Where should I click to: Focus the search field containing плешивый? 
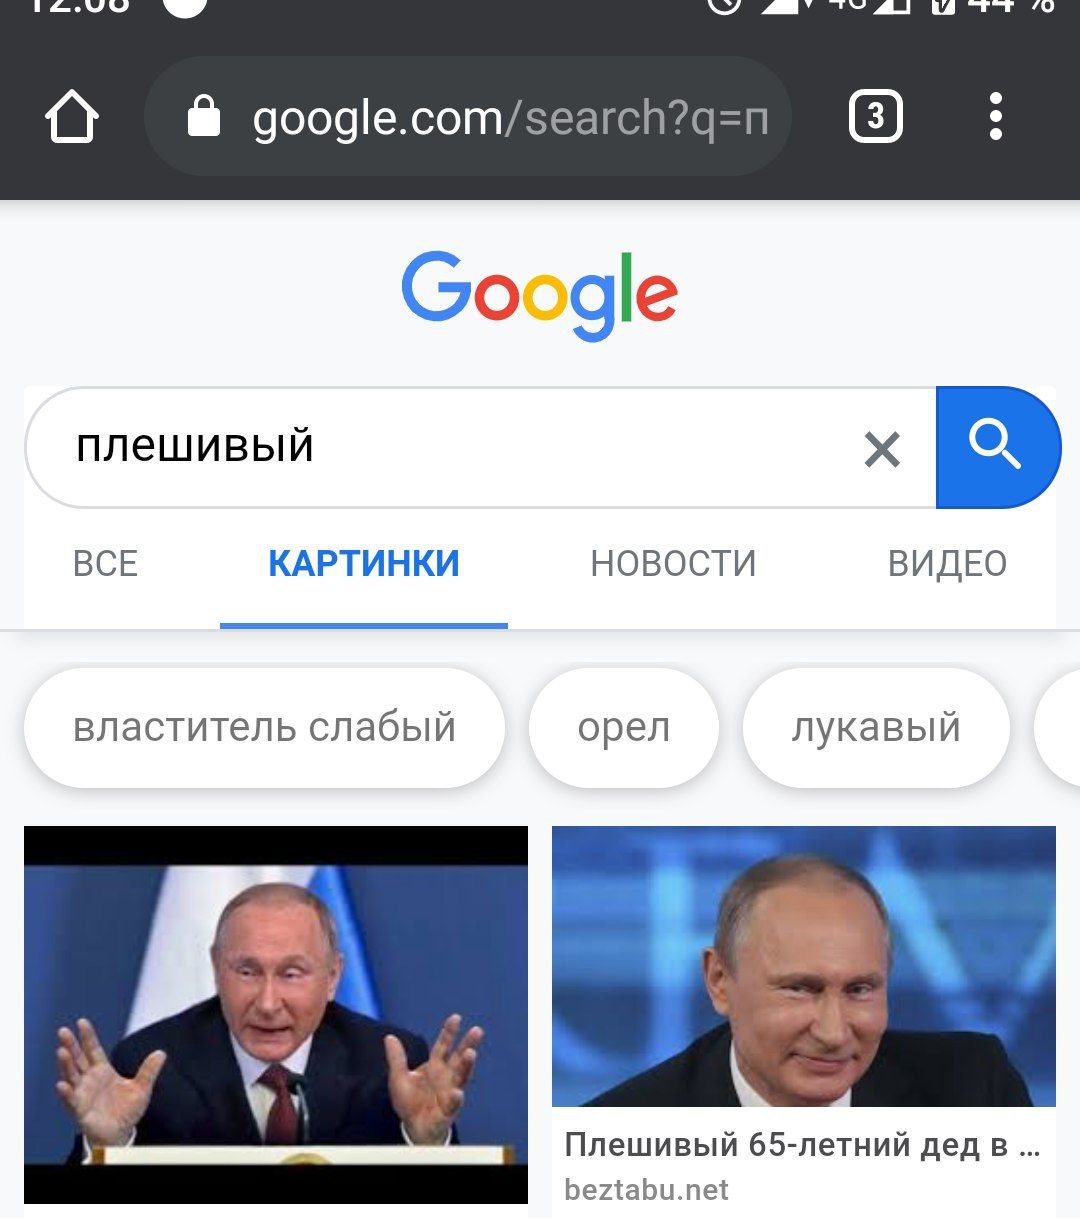[480, 447]
